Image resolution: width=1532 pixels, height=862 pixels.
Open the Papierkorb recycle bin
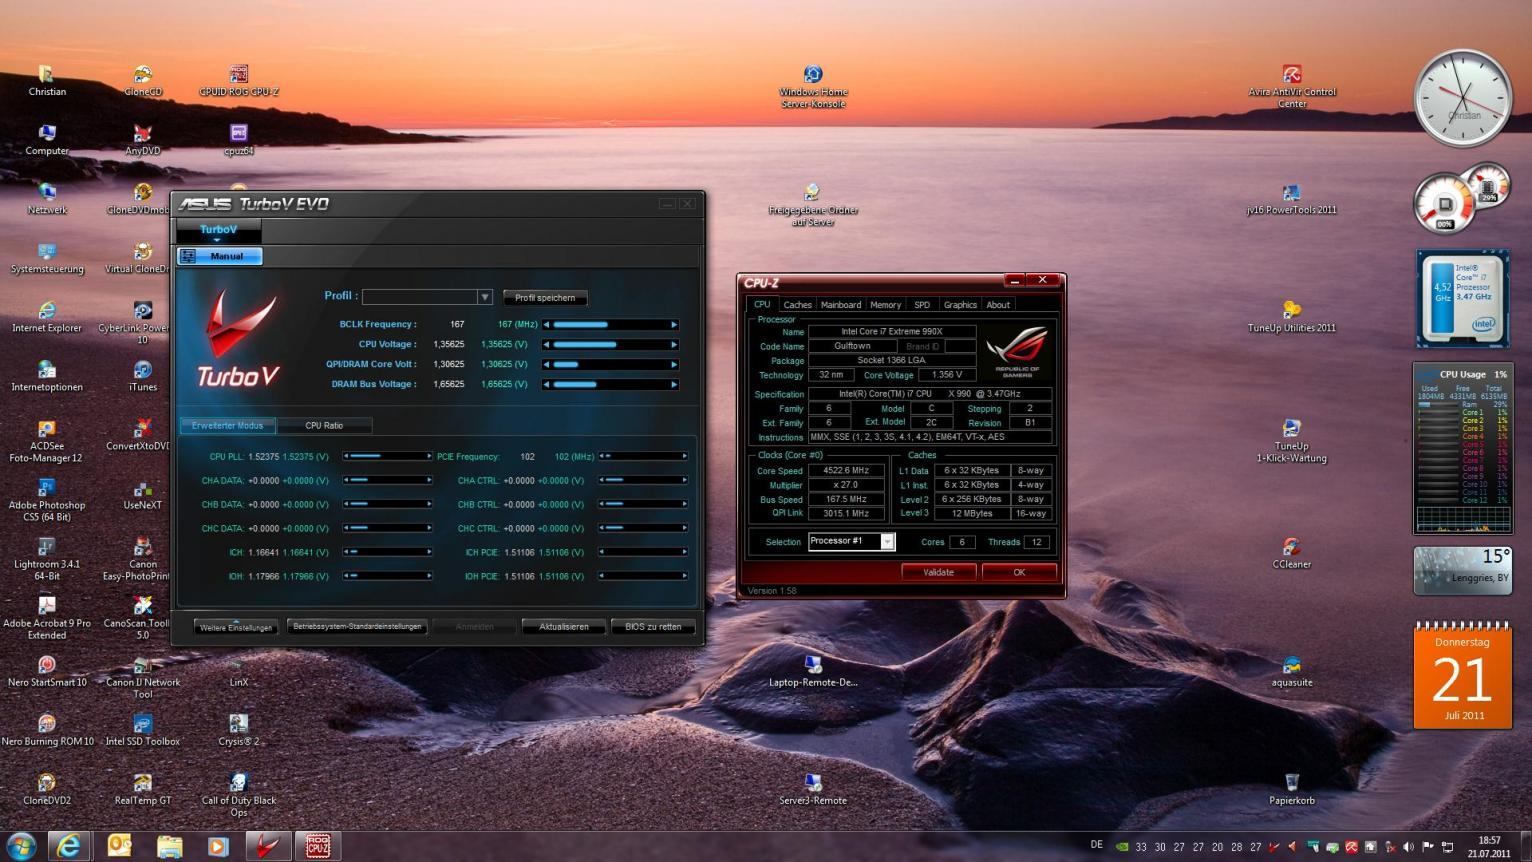coord(1292,788)
